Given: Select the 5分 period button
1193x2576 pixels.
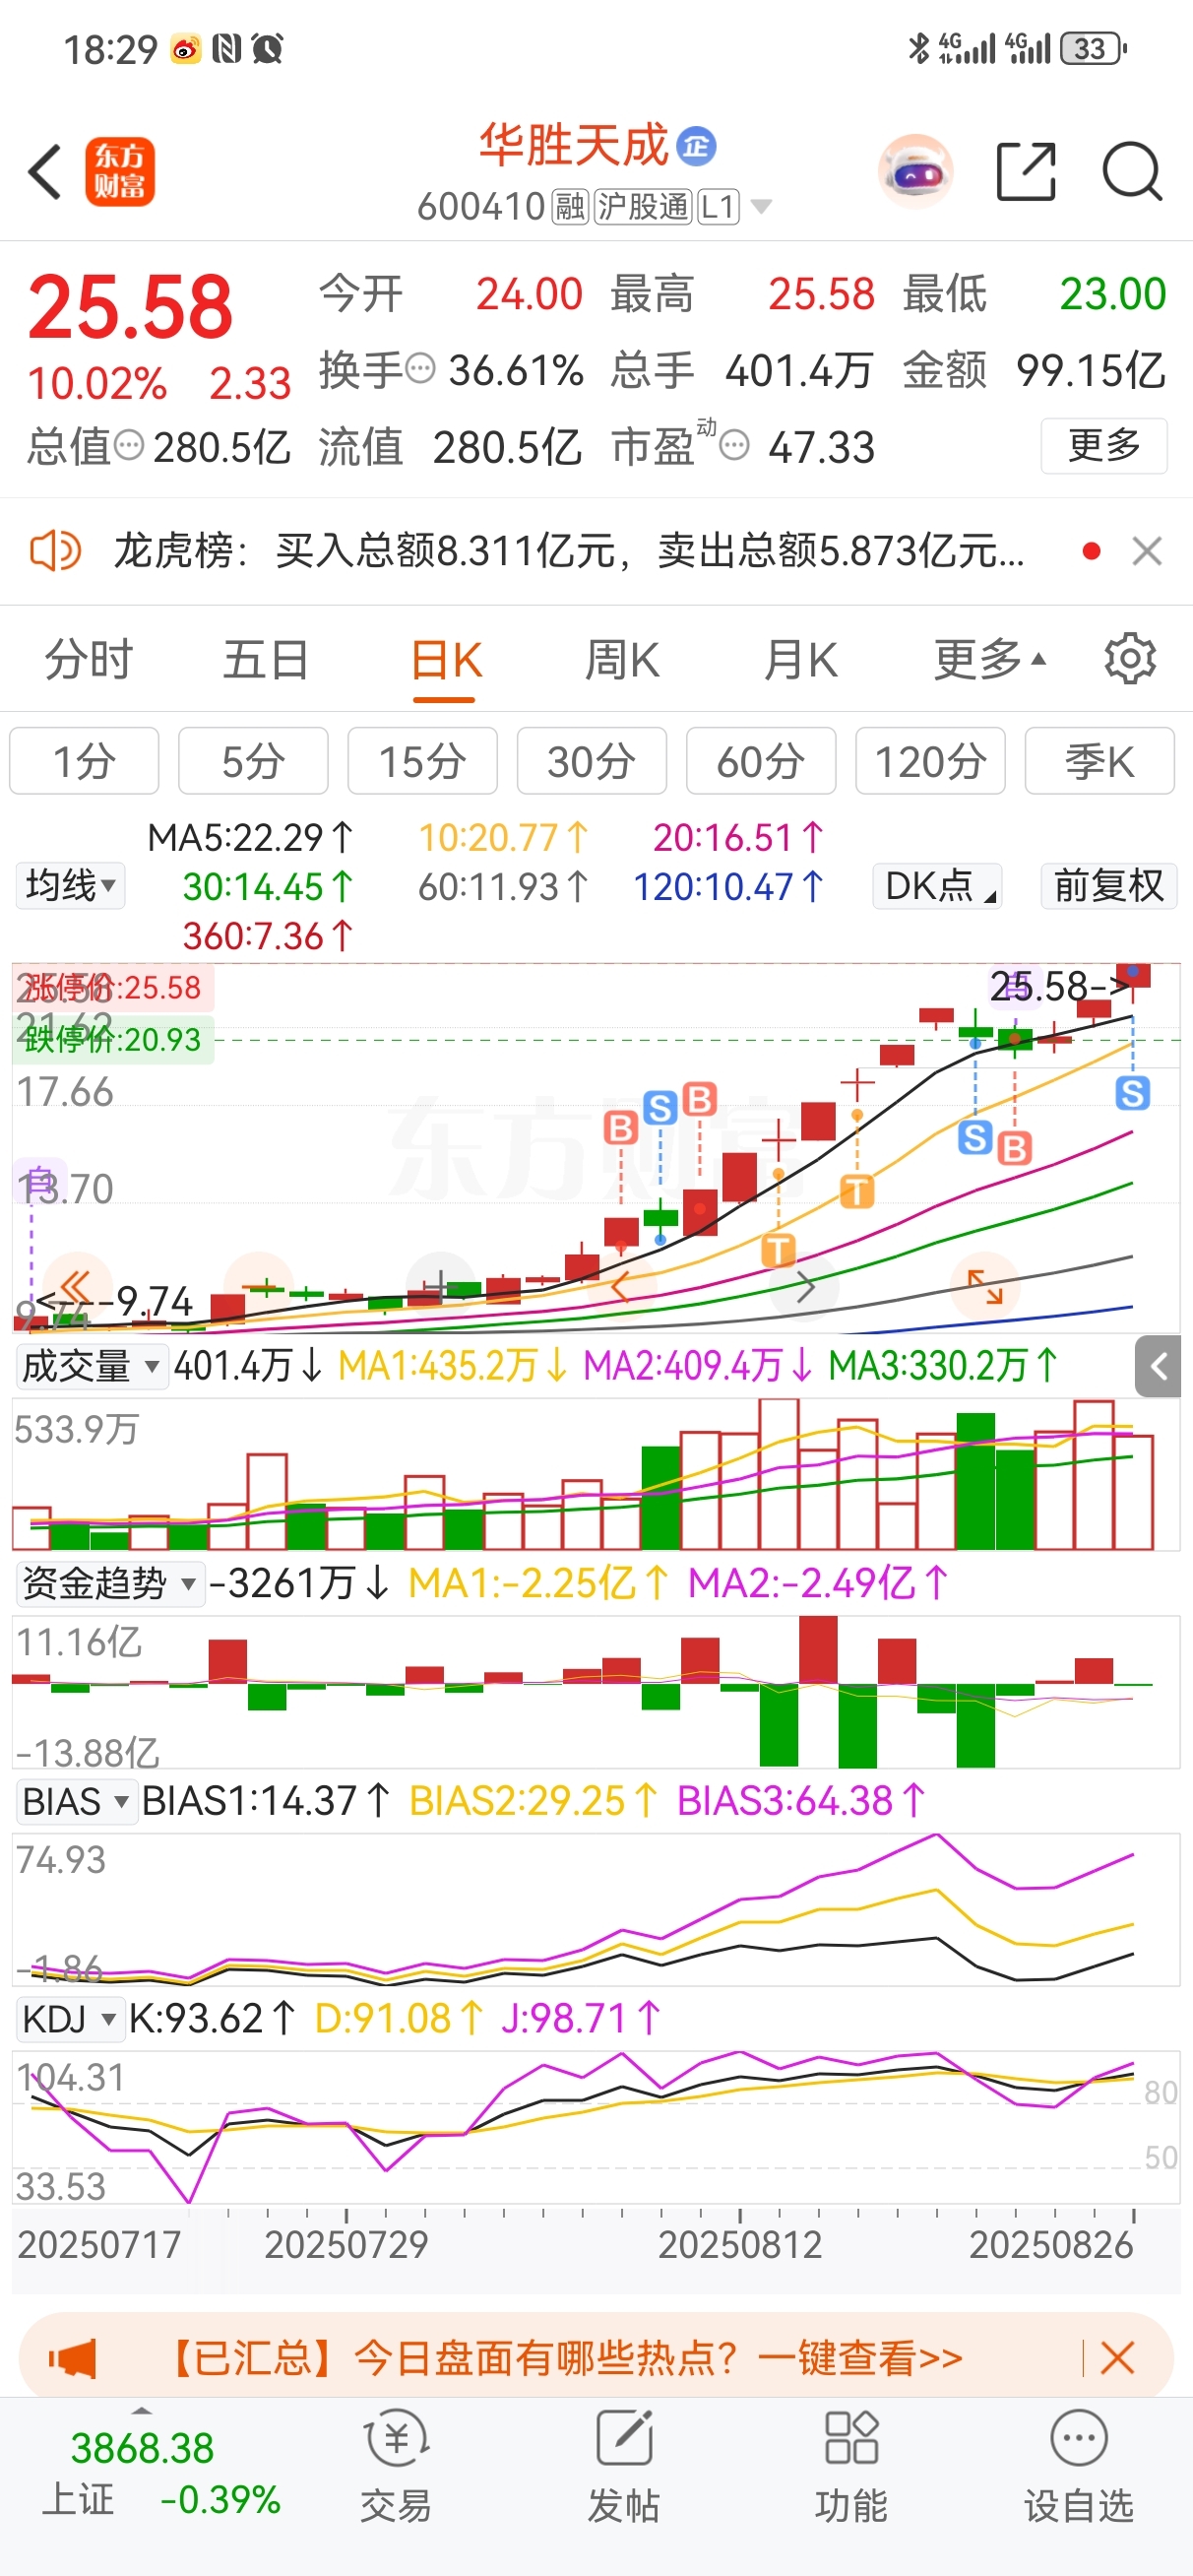Looking at the screenshot, I should 253,762.
